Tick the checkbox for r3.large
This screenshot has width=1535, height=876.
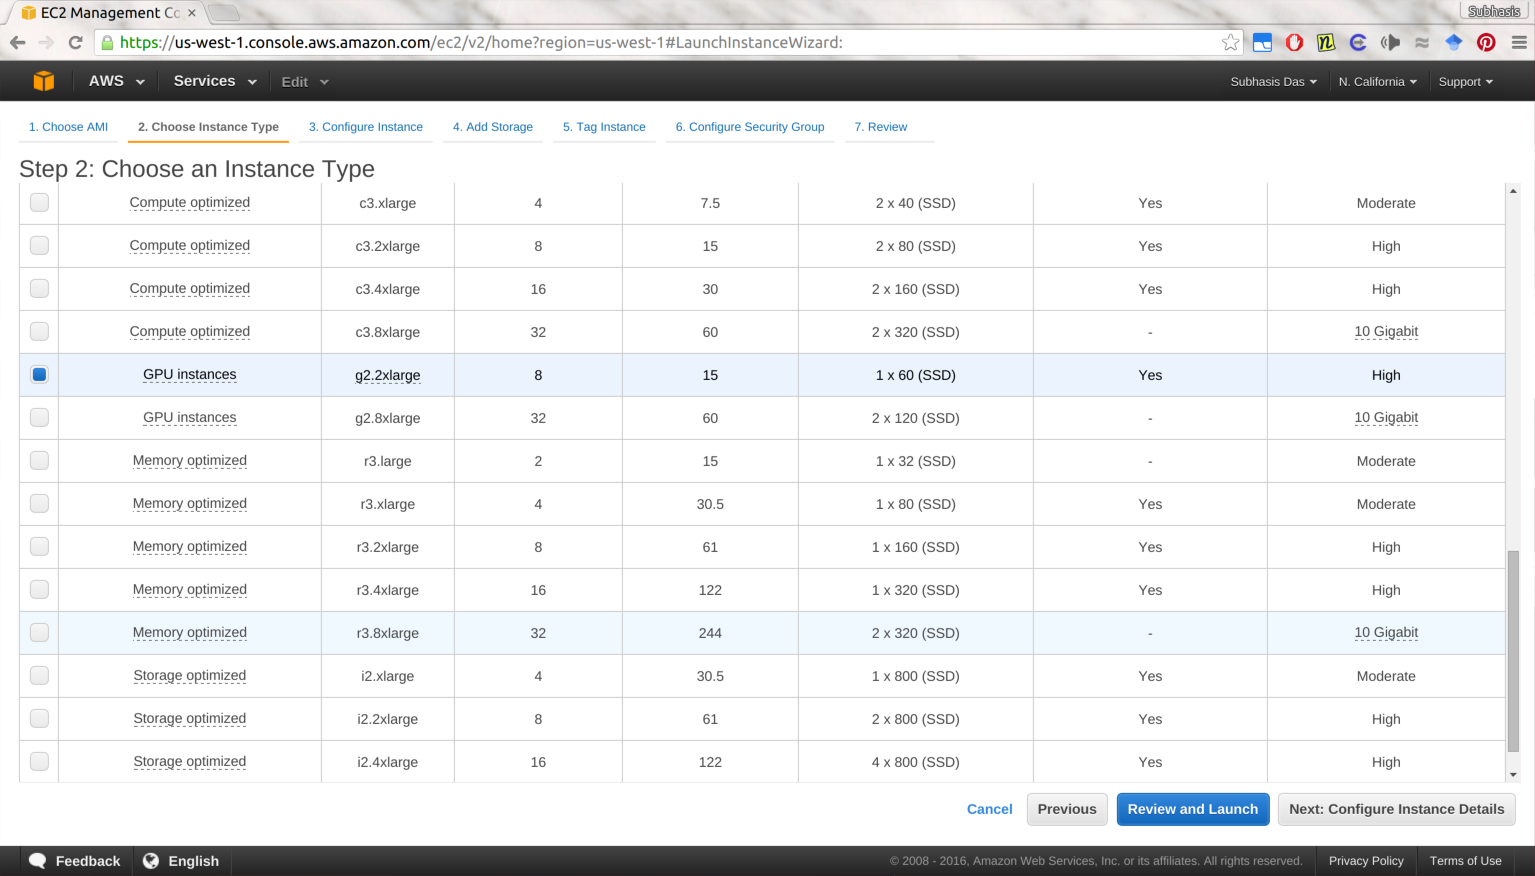[39, 460]
